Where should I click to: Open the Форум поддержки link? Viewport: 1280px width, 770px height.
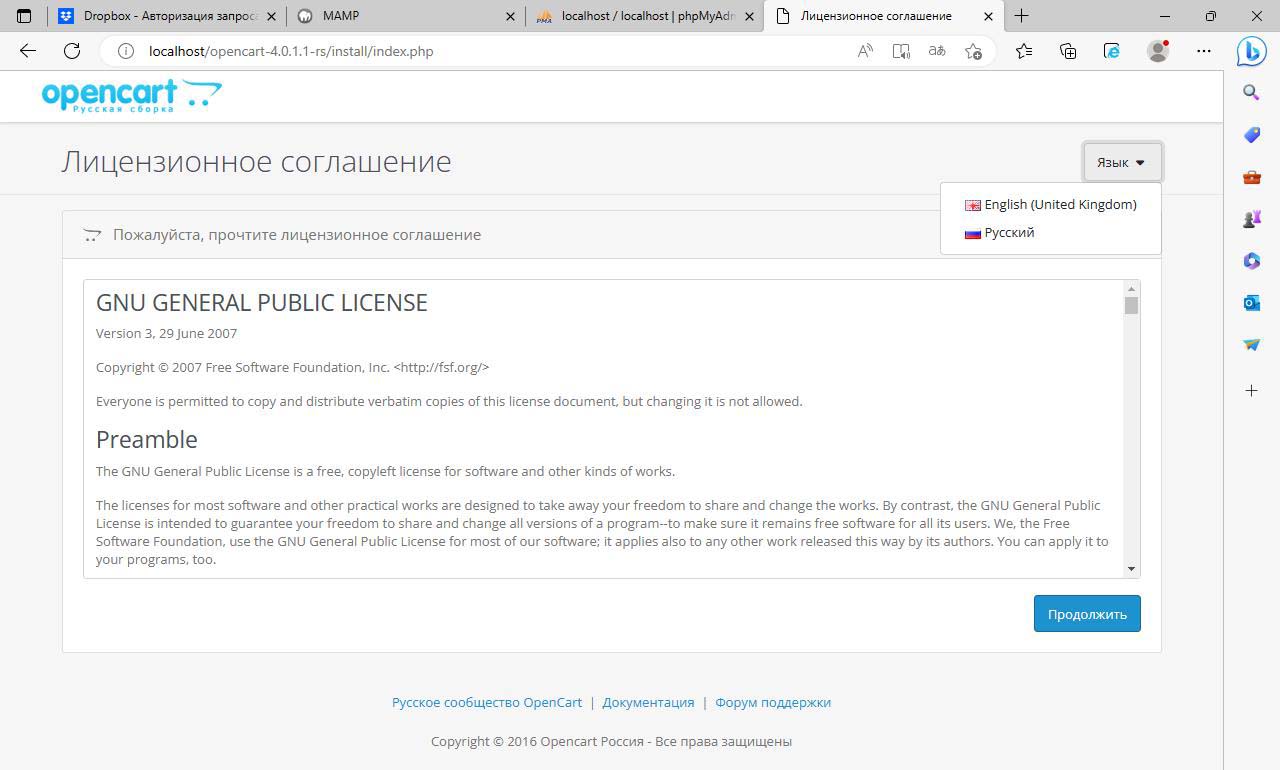click(x=772, y=702)
